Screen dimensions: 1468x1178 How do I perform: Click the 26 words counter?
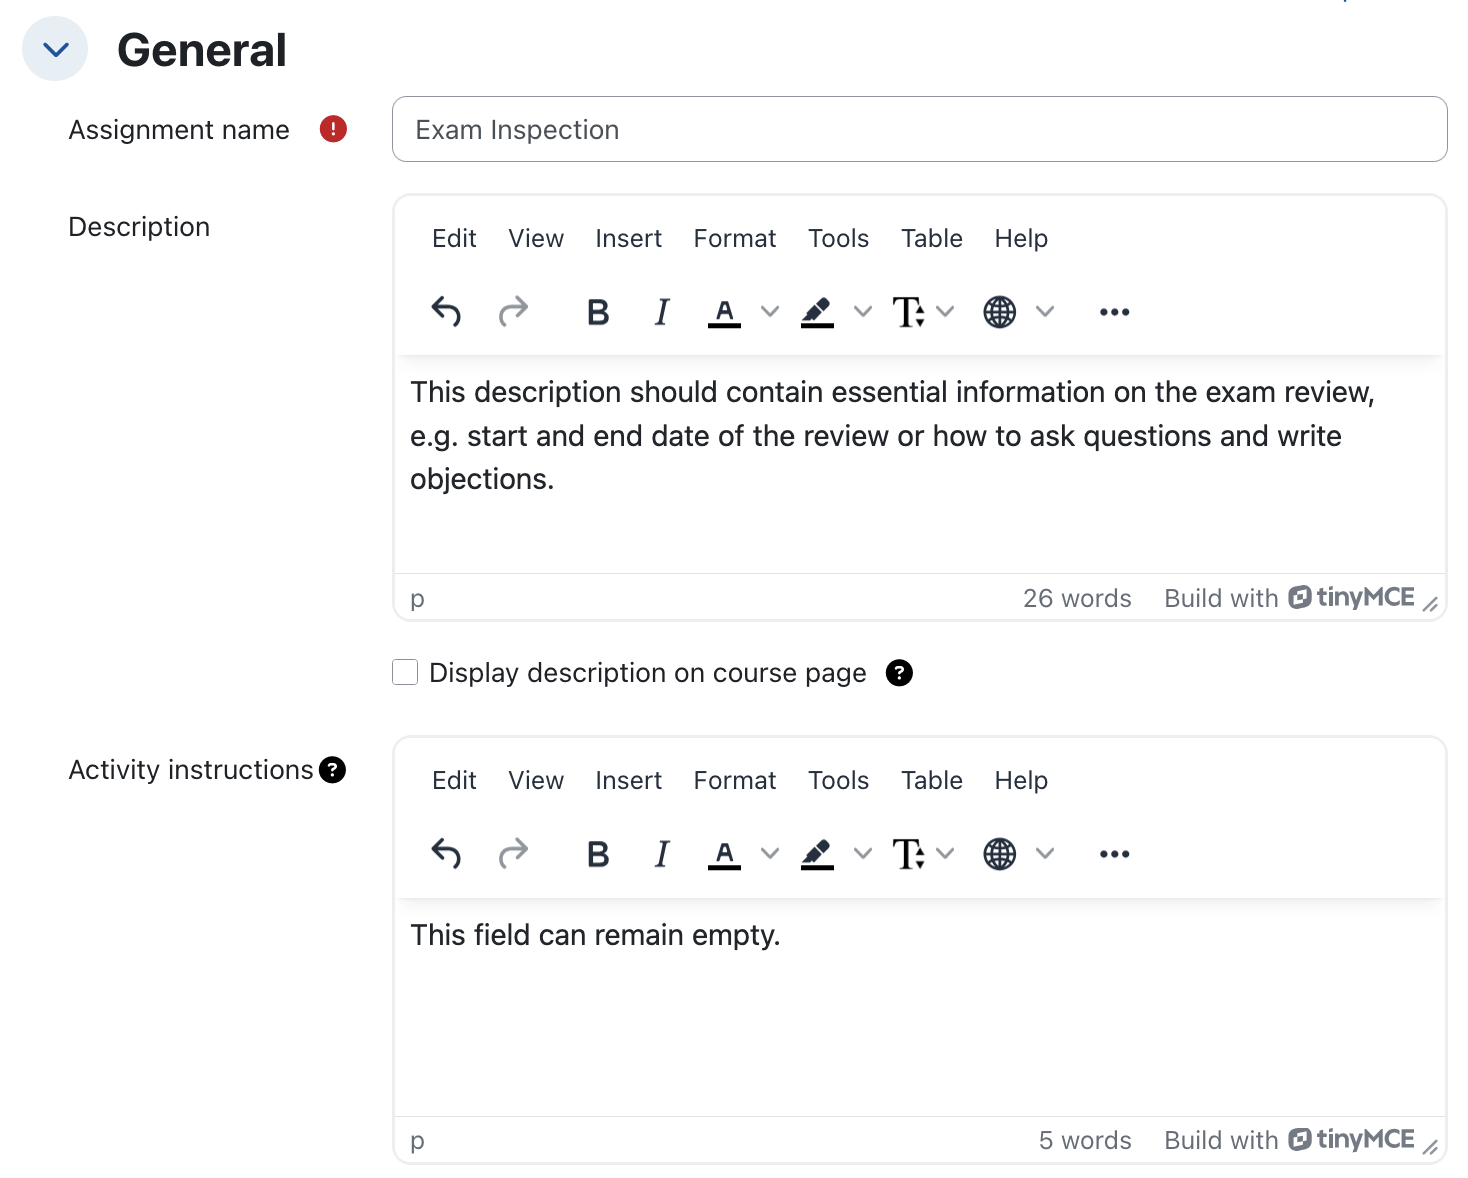(x=1077, y=598)
